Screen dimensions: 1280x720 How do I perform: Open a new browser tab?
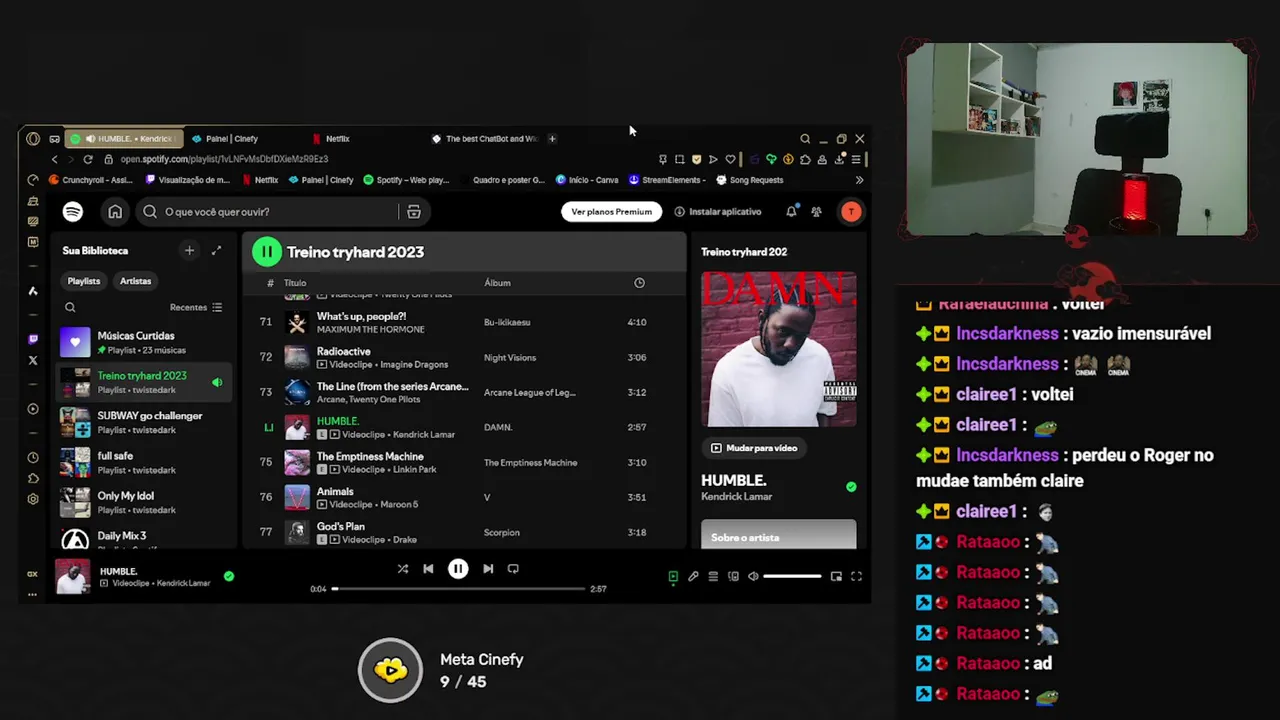tap(552, 139)
